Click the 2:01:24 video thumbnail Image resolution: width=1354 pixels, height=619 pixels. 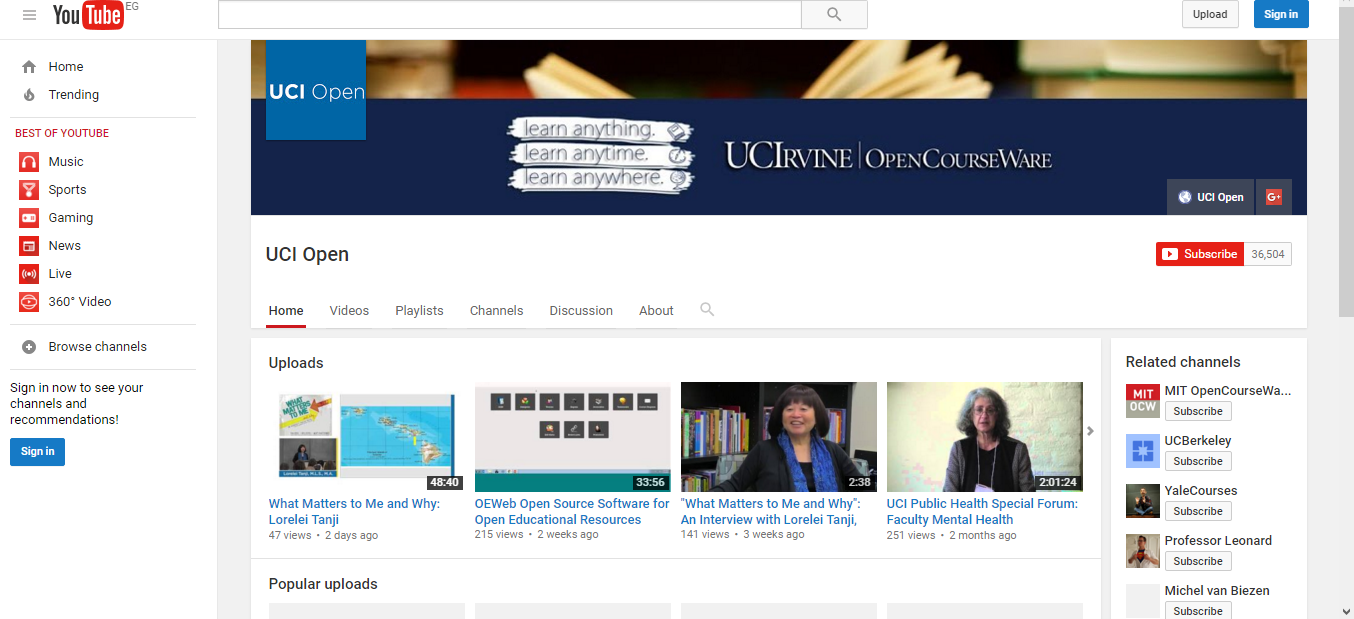click(x=984, y=437)
